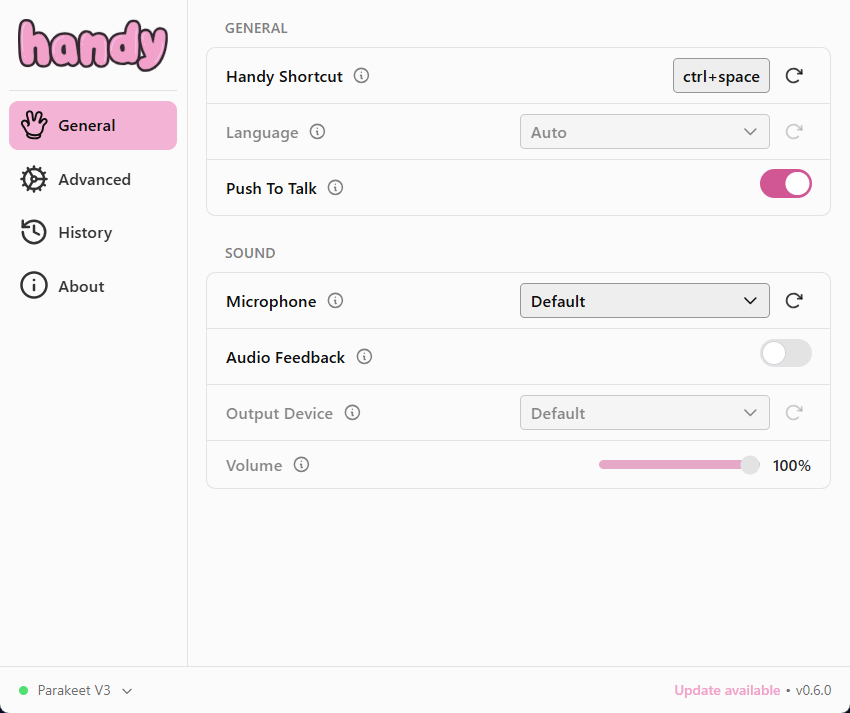This screenshot has width=850, height=713.
Task: Open the Microphone dropdown
Action: [x=644, y=301]
